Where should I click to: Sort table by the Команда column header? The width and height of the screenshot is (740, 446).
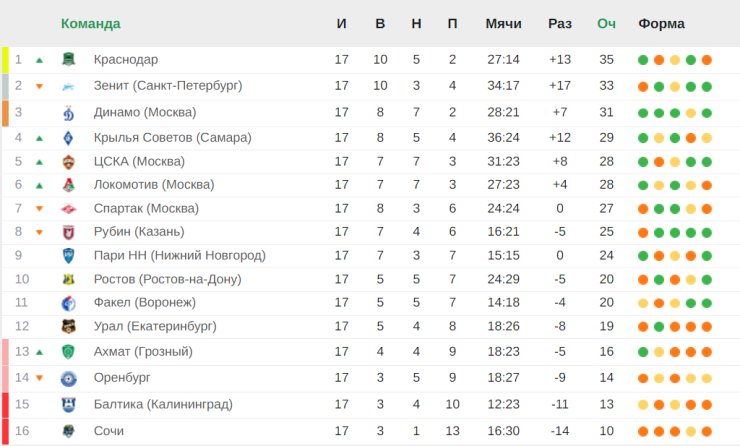(x=91, y=24)
